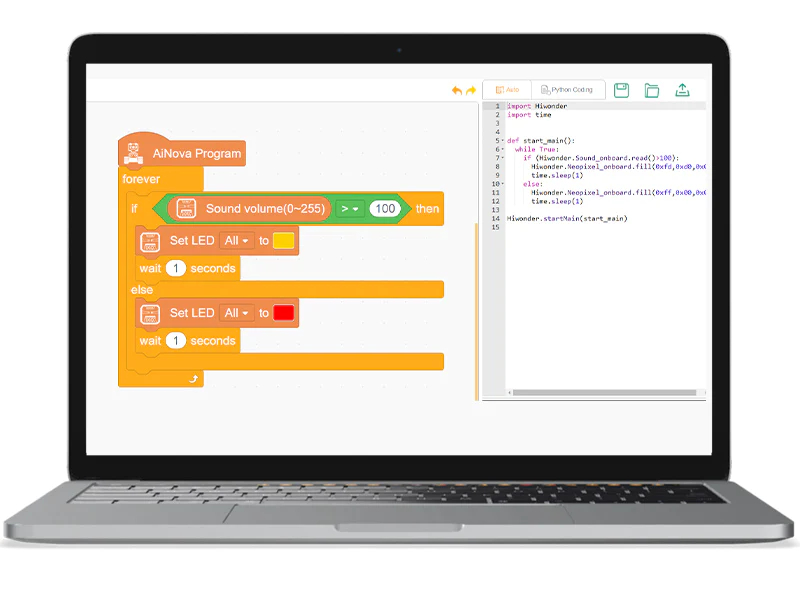Open the greater-than comparison operator dropdown

(x=348, y=209)
